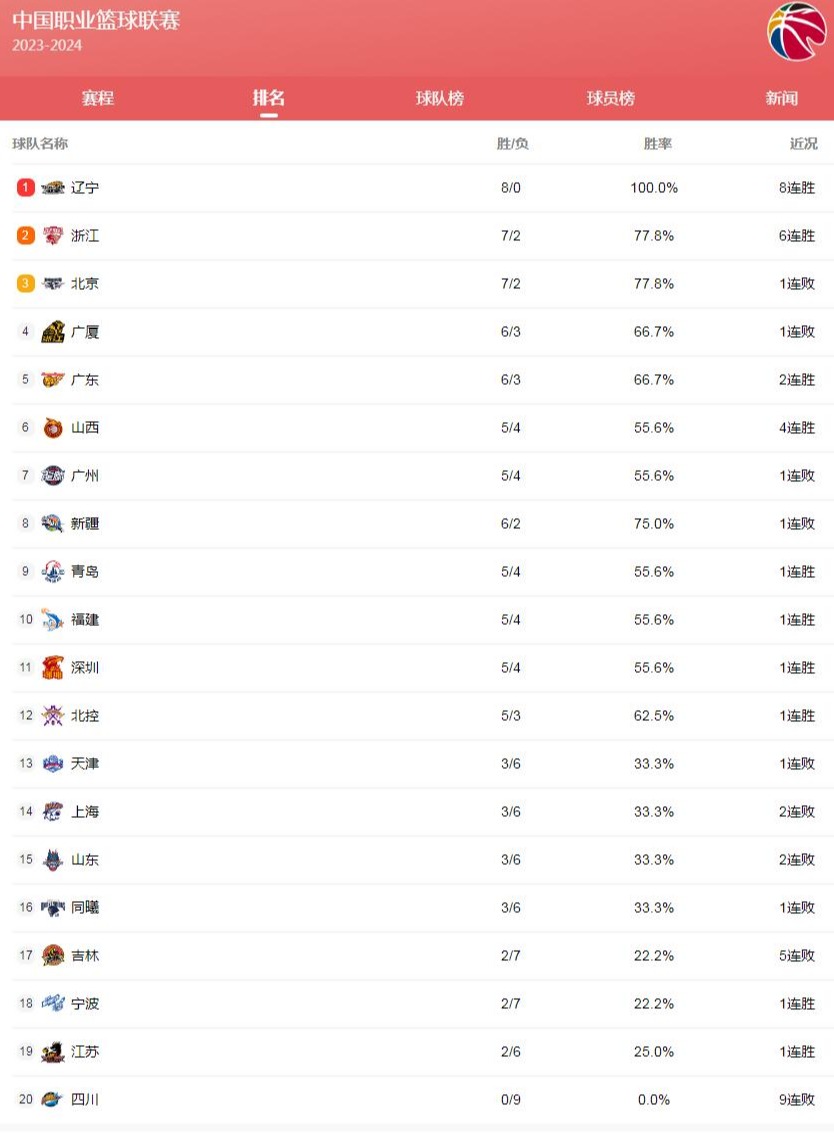This screenshot has width=834, height=1139.
Task: Click the 浙江 team logo
Action: tap(53, 236)
